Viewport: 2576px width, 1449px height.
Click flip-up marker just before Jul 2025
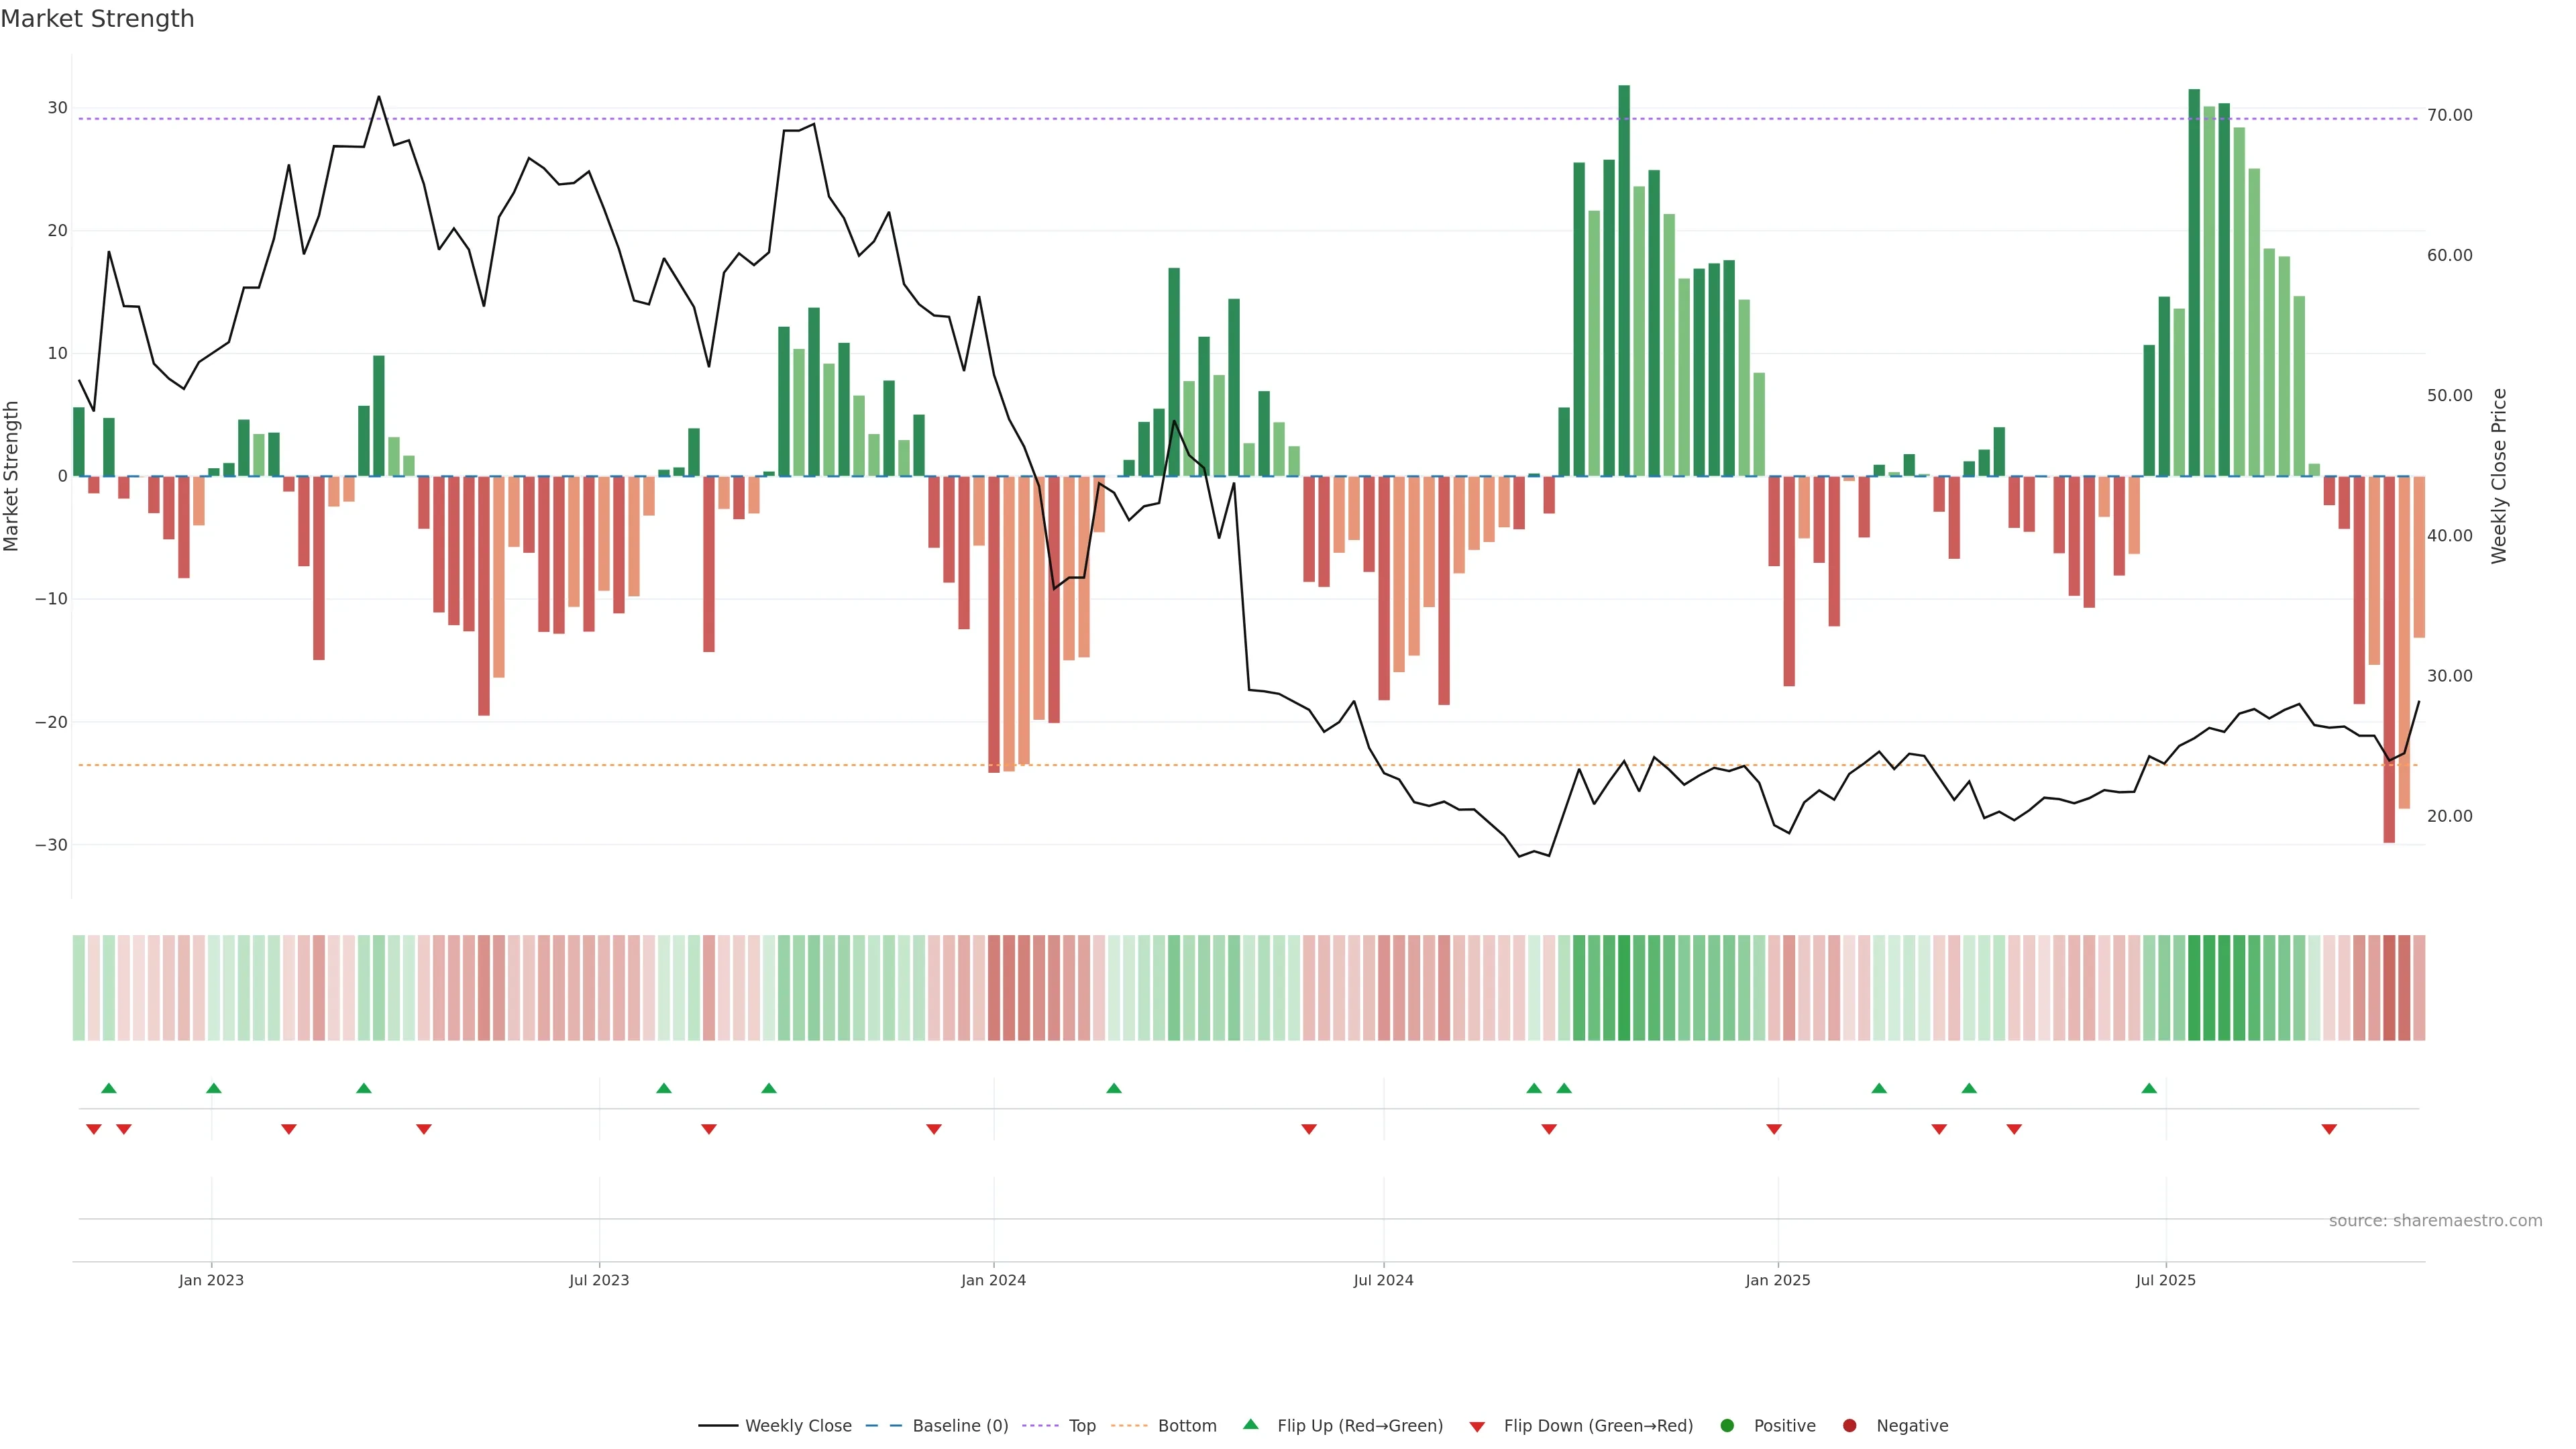tap(2149, 1088)
